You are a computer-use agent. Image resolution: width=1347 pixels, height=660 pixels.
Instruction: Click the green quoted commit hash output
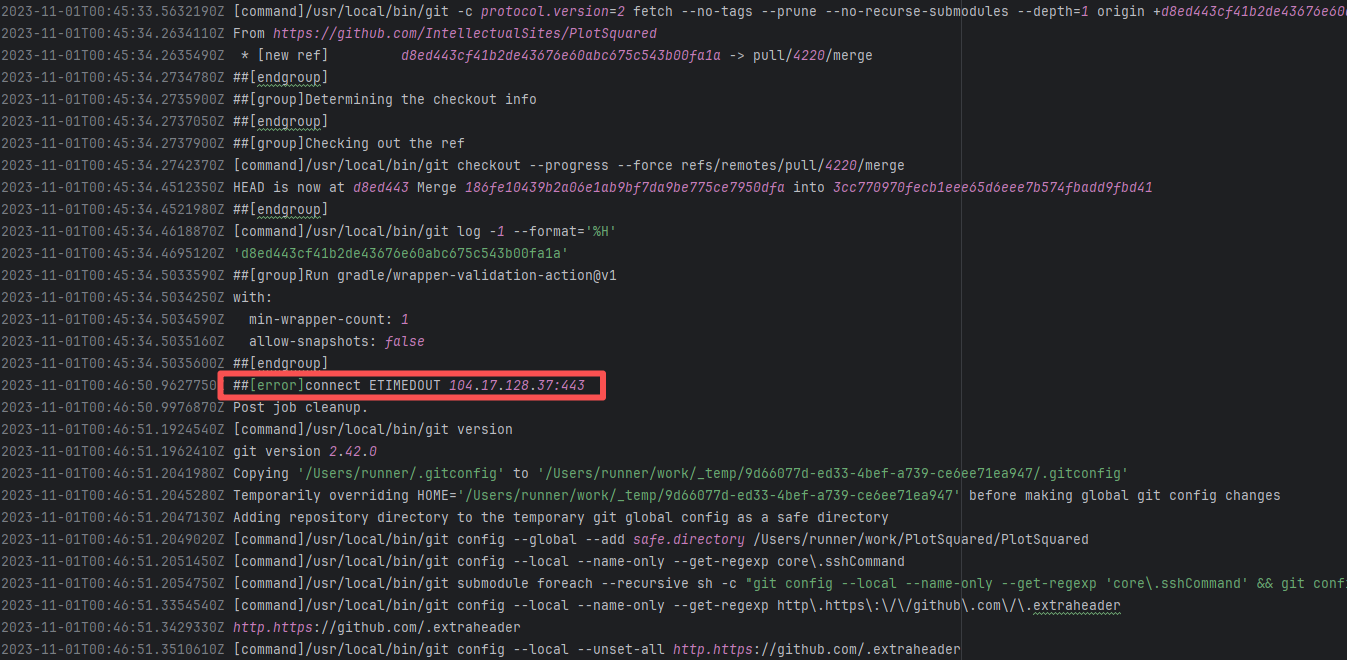point(400,253)
